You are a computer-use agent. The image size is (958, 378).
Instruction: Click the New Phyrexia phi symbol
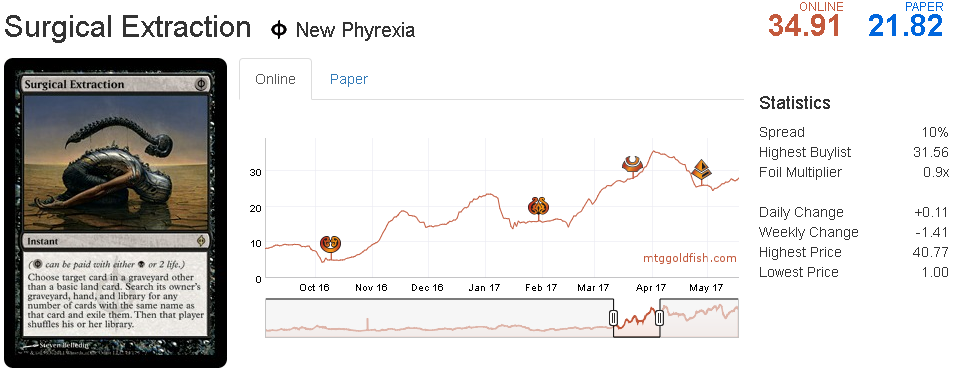(279, 29)
